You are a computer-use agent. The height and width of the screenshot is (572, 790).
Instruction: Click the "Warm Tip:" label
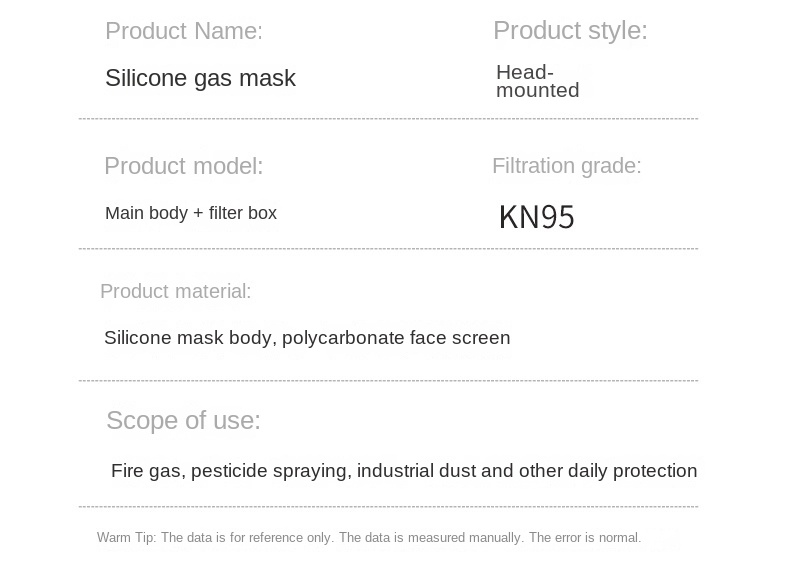(x=126, y=538)
